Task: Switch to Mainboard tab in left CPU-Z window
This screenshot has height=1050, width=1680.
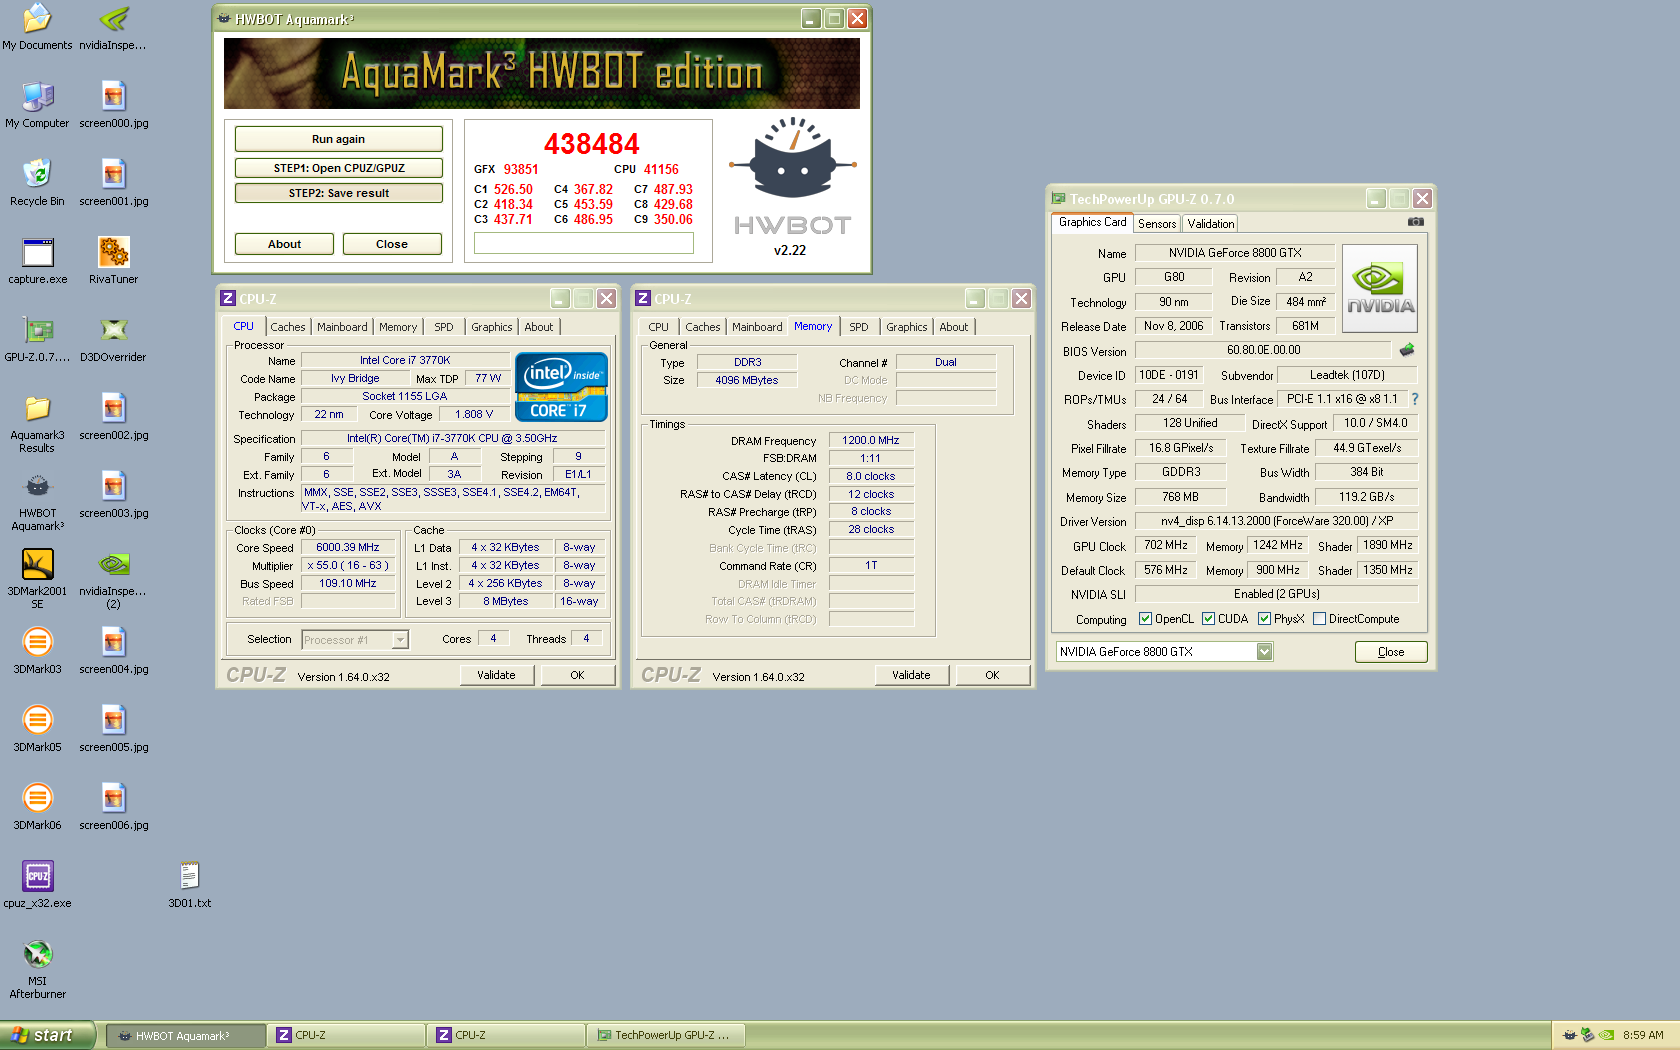Action: 342,327
